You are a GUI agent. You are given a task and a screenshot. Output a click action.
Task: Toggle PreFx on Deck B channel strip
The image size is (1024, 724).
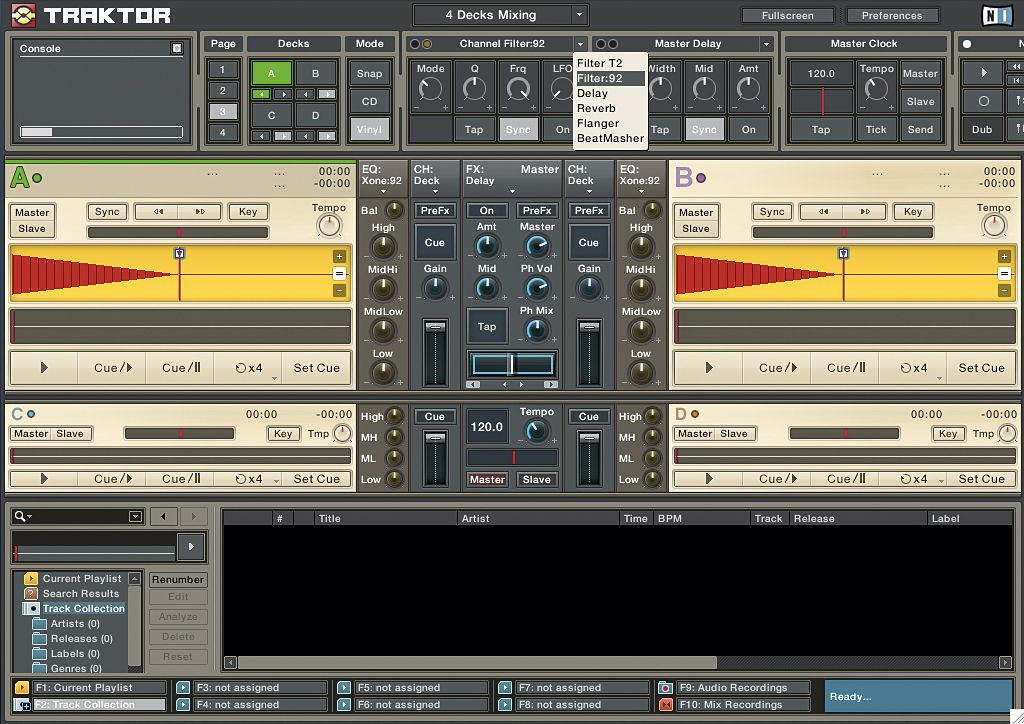588,211
